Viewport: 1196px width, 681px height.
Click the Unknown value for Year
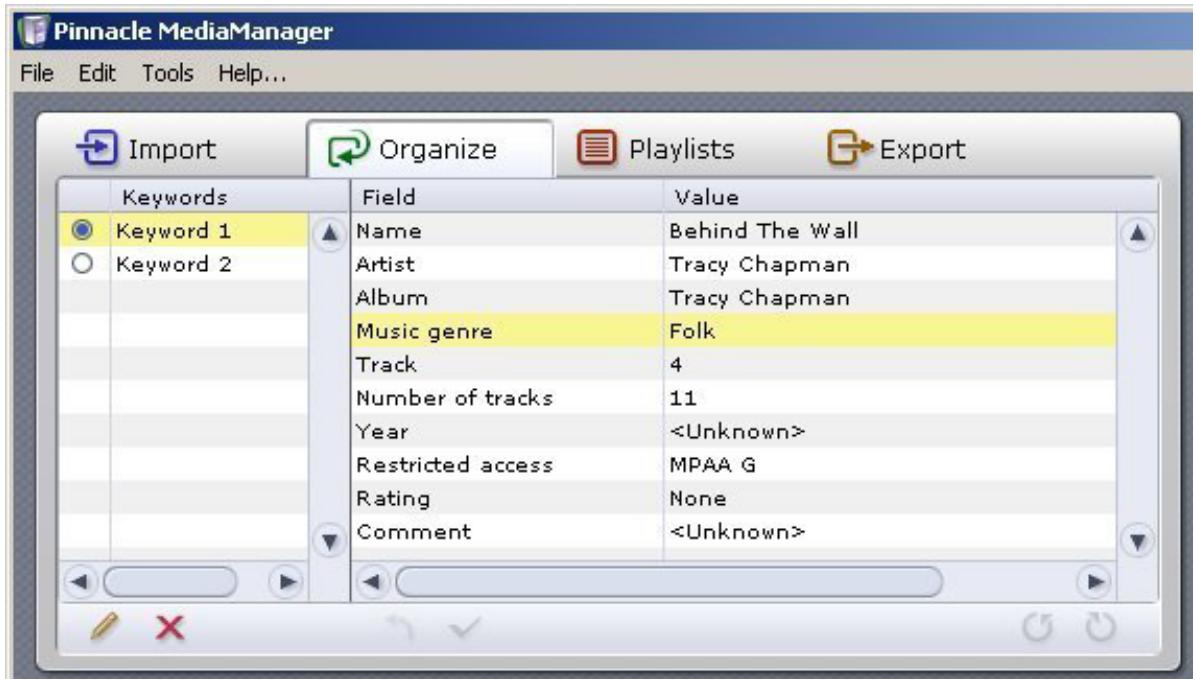click(x=737, y=432)
